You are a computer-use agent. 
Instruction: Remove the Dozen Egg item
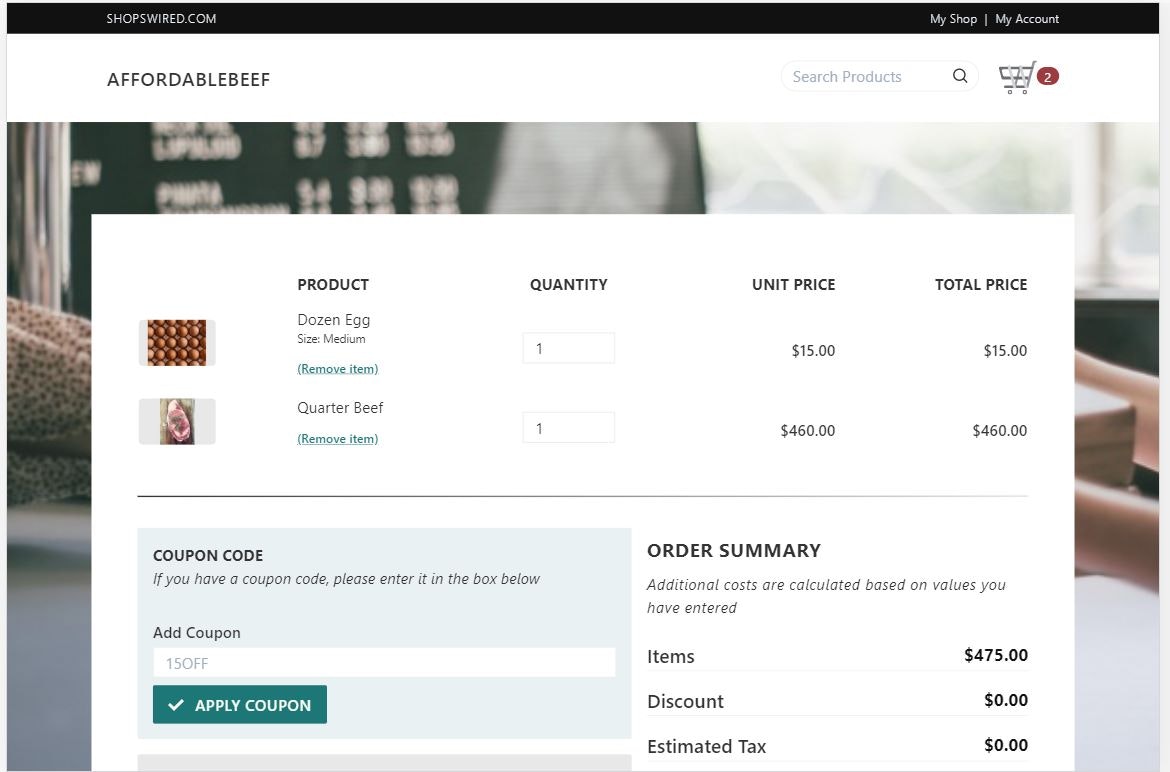click(337, 368)
